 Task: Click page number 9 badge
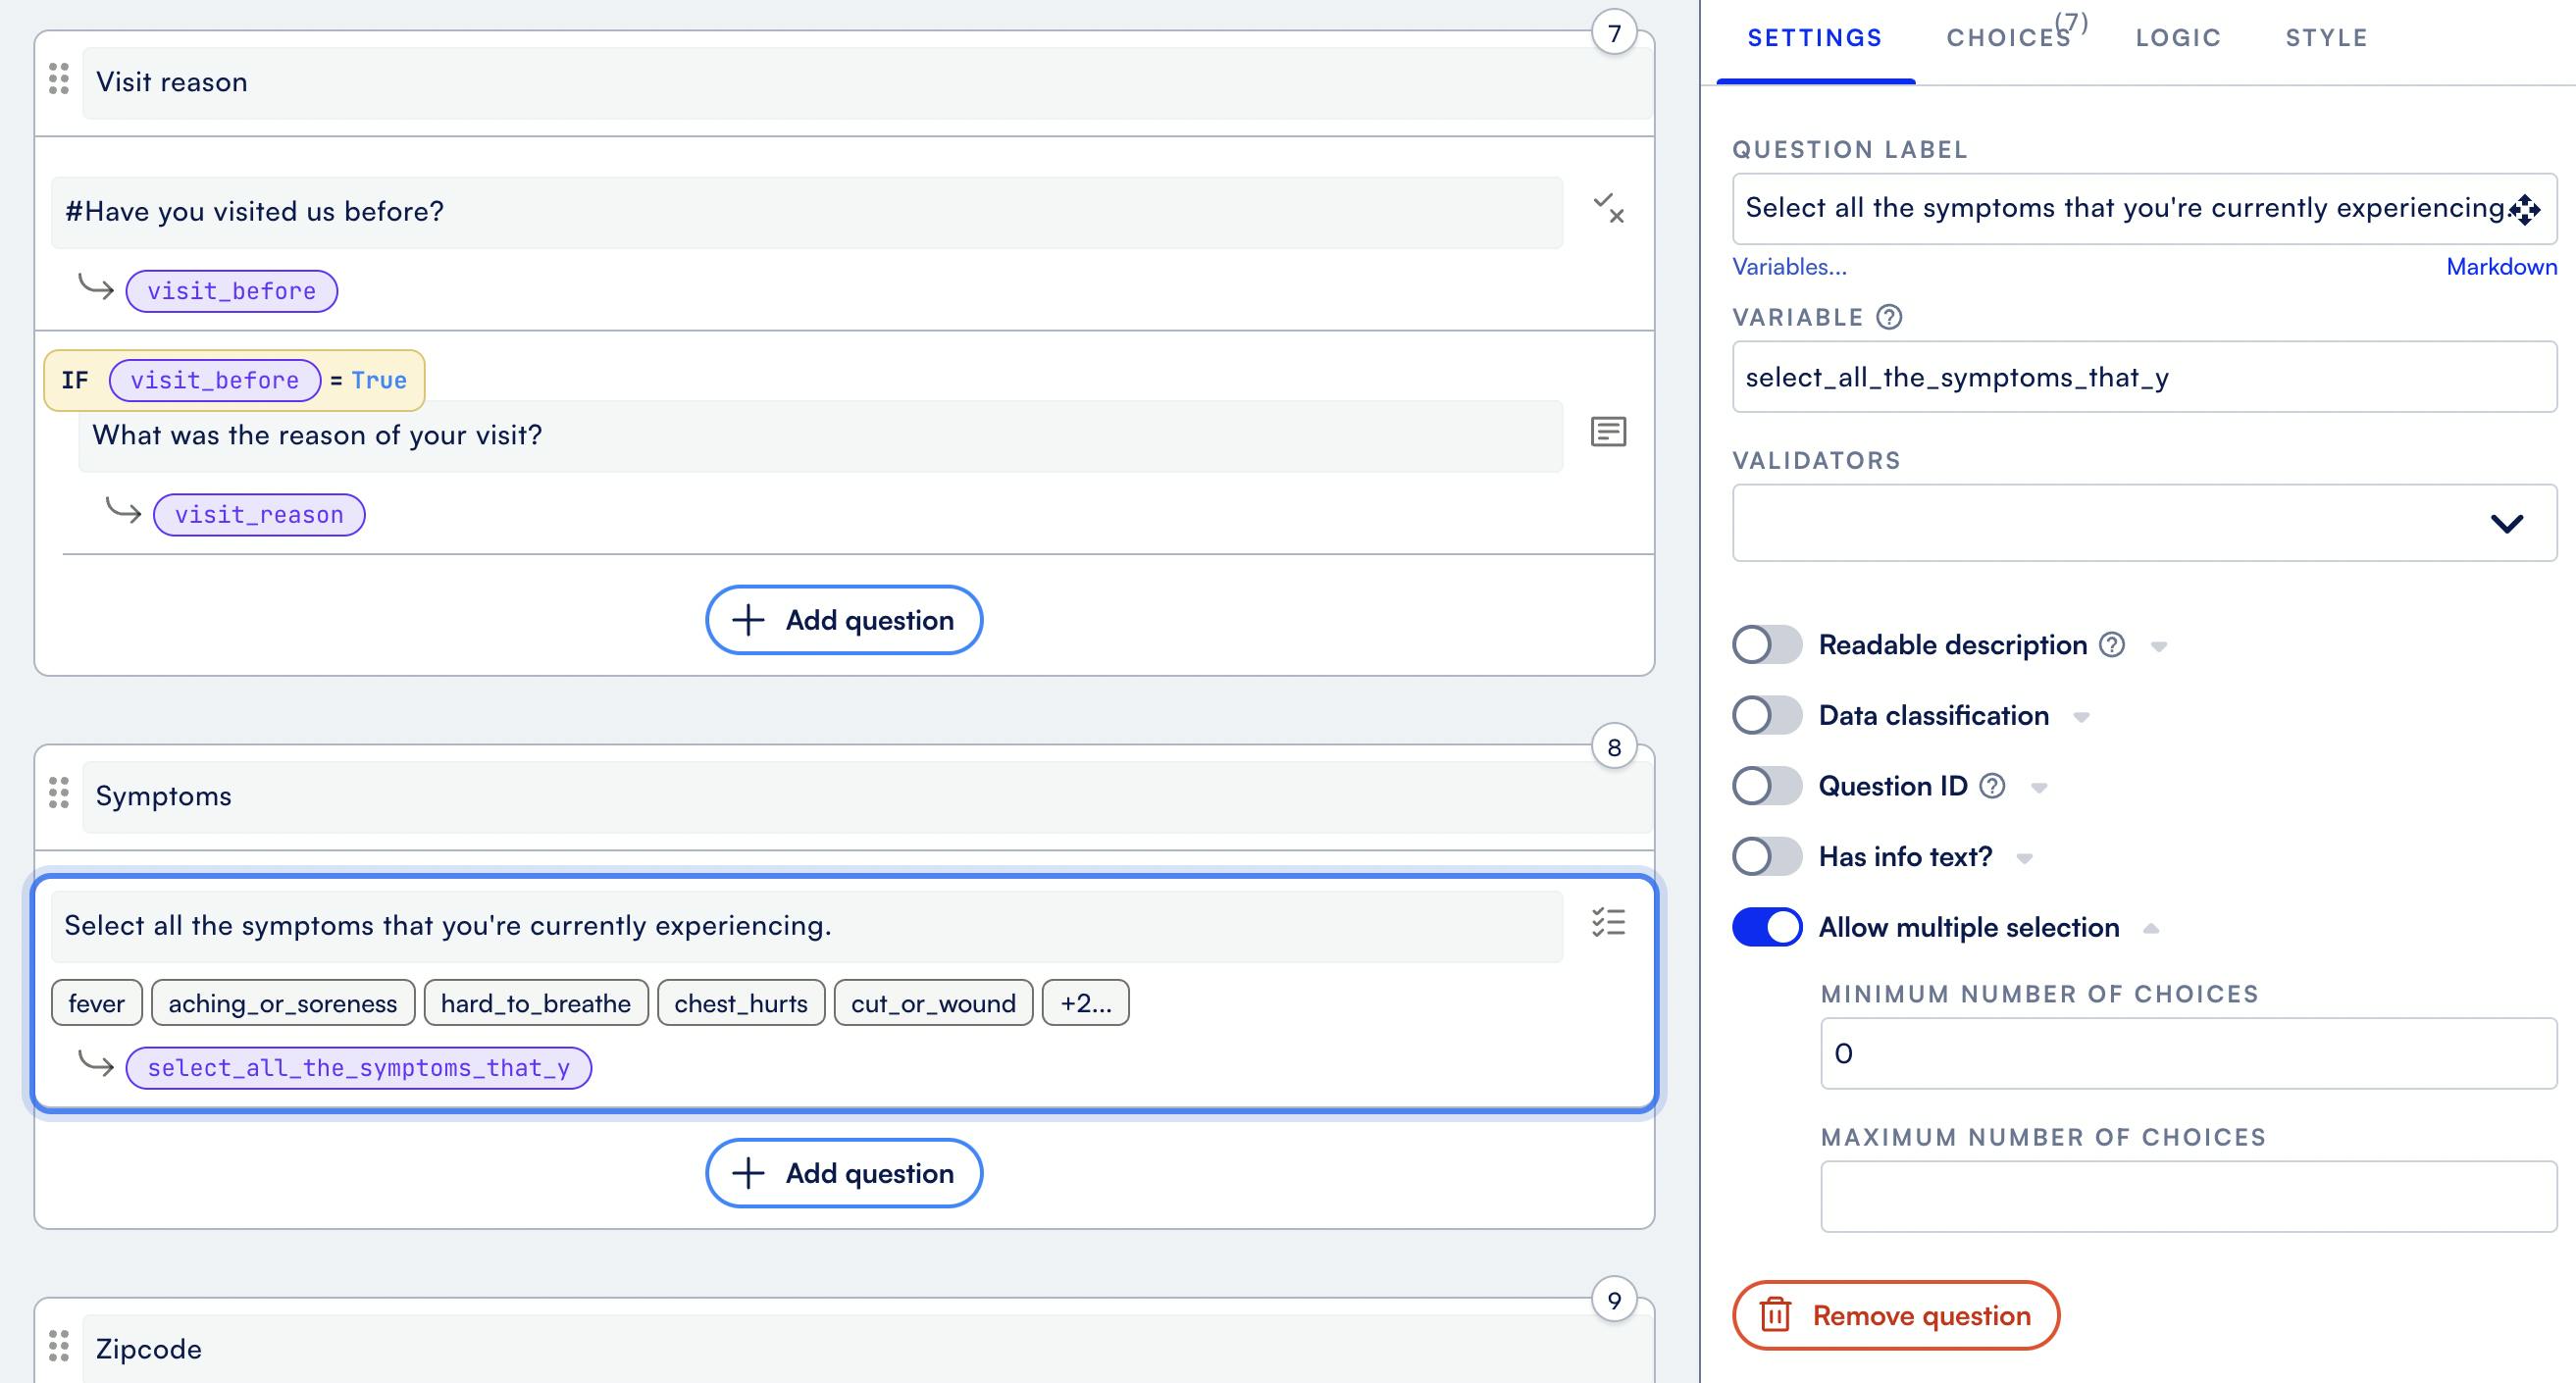coord(1614,1300)
